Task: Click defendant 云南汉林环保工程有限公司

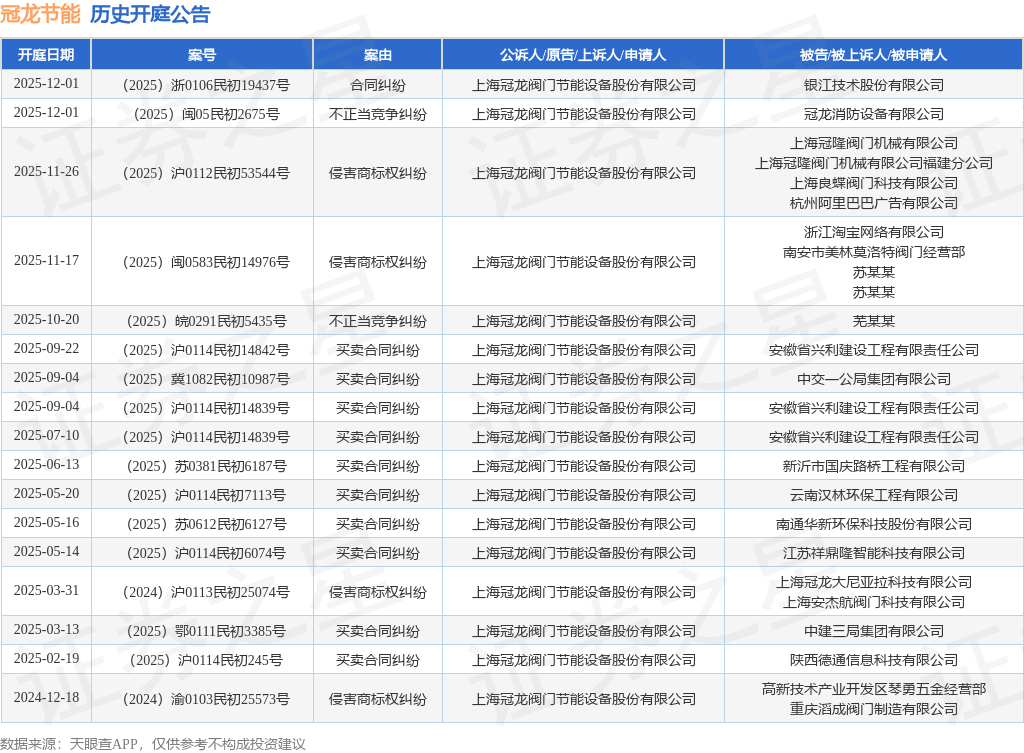Action: [x=873, y=495]
